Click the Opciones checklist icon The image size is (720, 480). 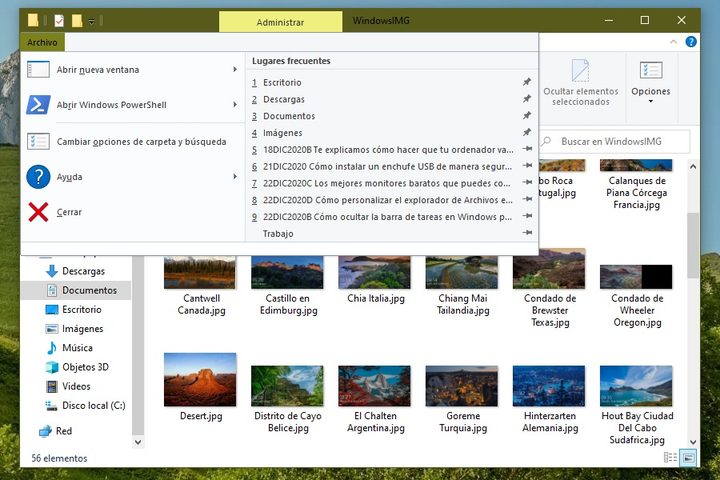tap(651, 70)
